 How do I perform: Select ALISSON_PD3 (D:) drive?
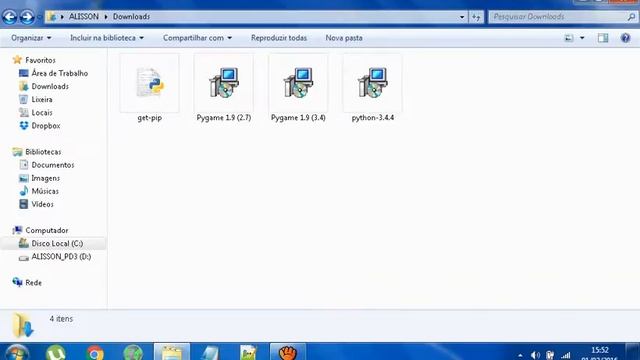click(61, 257)
